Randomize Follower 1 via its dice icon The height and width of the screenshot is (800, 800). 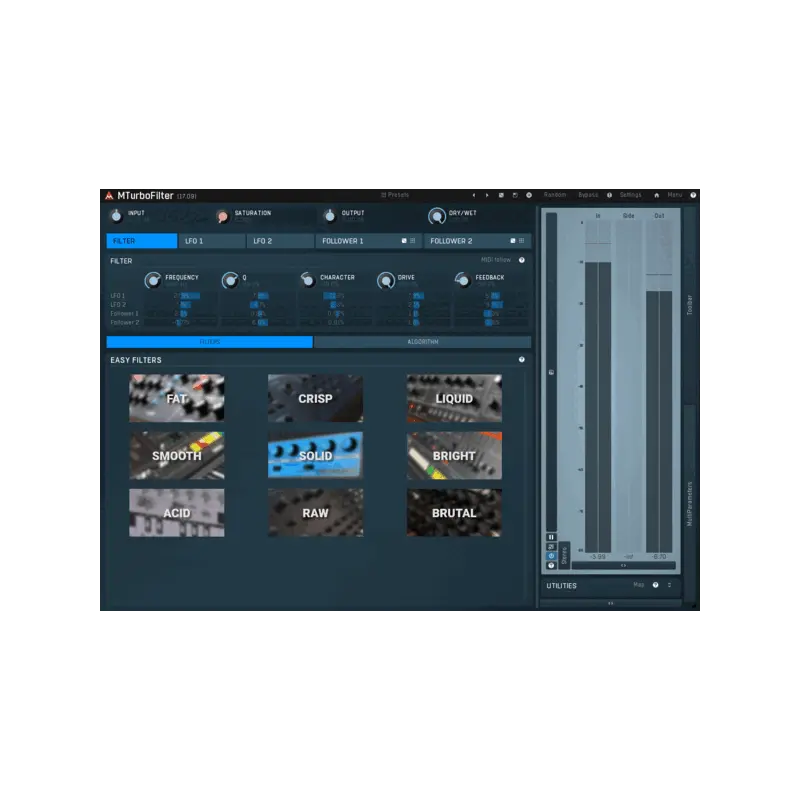click(x=404, y=241)
